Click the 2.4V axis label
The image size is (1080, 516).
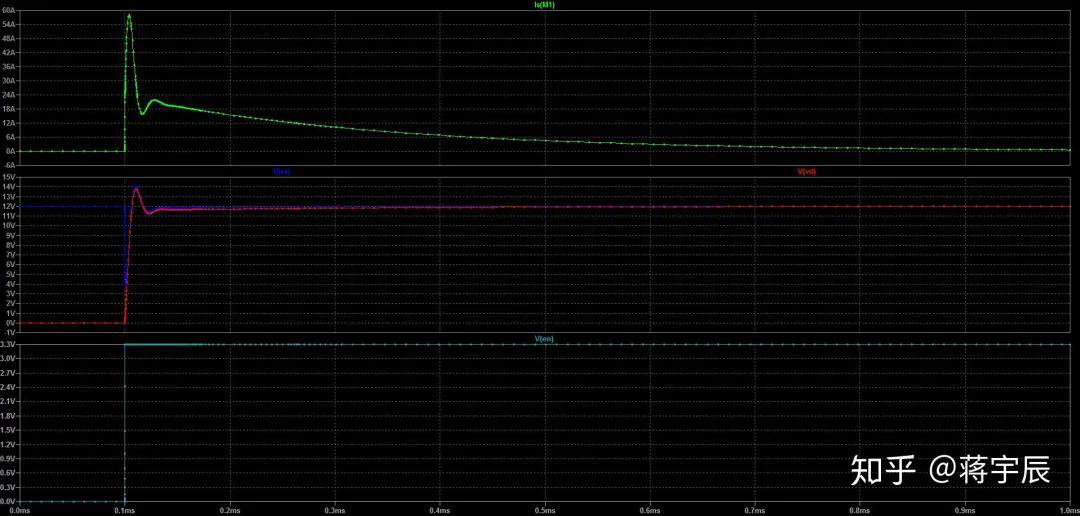click(x=10, y=386)
